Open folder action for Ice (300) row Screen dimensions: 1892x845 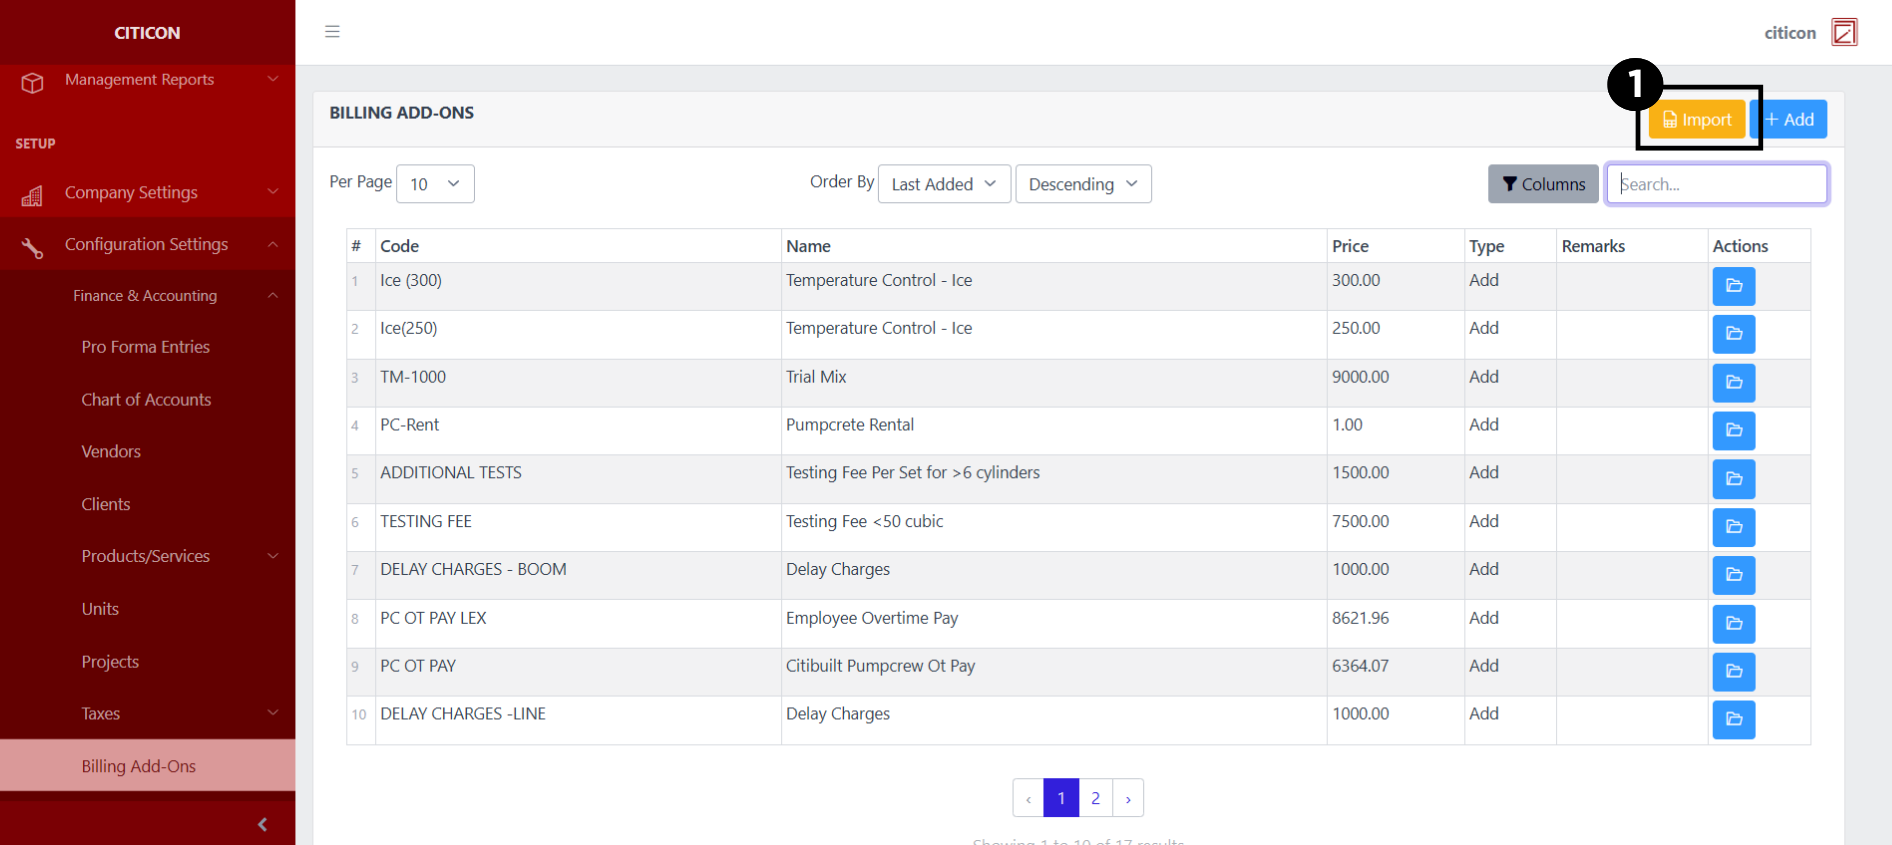pyautogui.click(x=1733, y=286)
